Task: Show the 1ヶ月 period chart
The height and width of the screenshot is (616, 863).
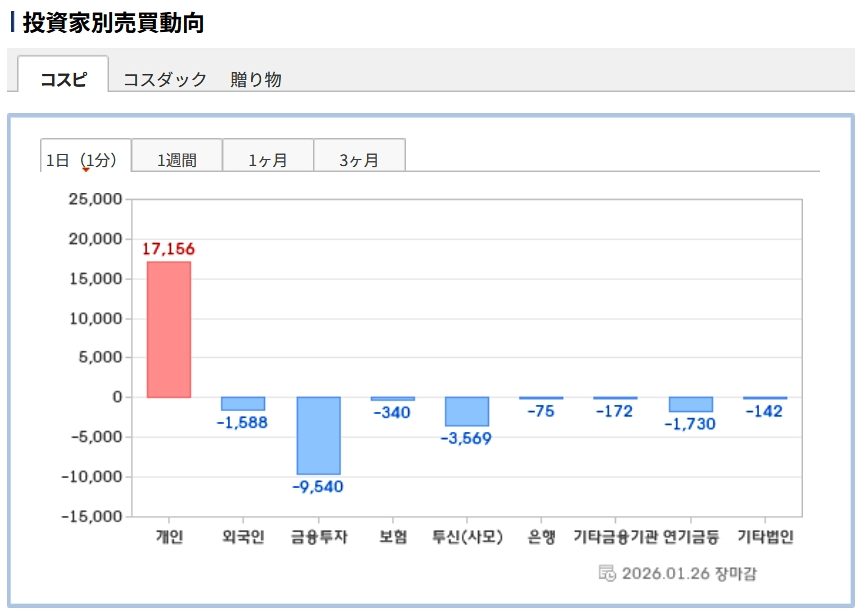Action: (268, 159)
